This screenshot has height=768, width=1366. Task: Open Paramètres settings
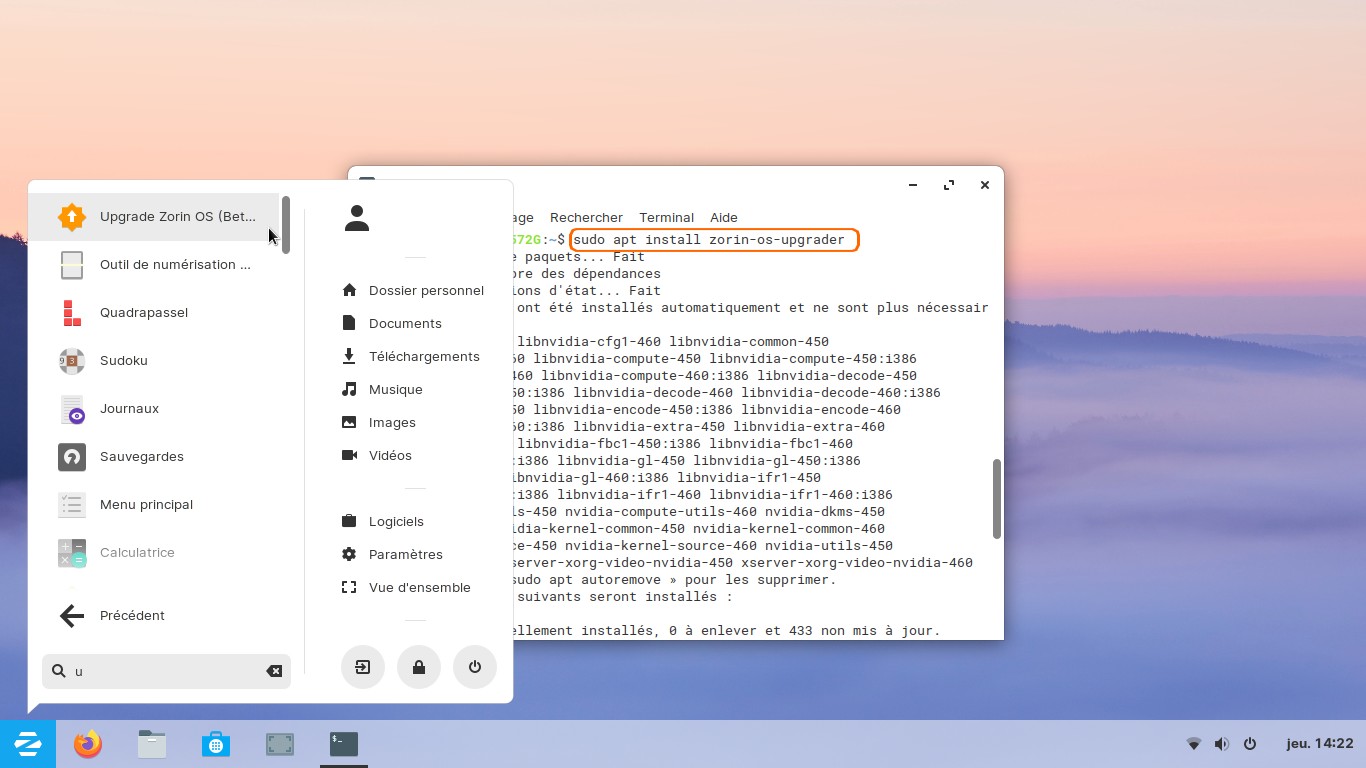pyautogui.click(x=405, y=554)
